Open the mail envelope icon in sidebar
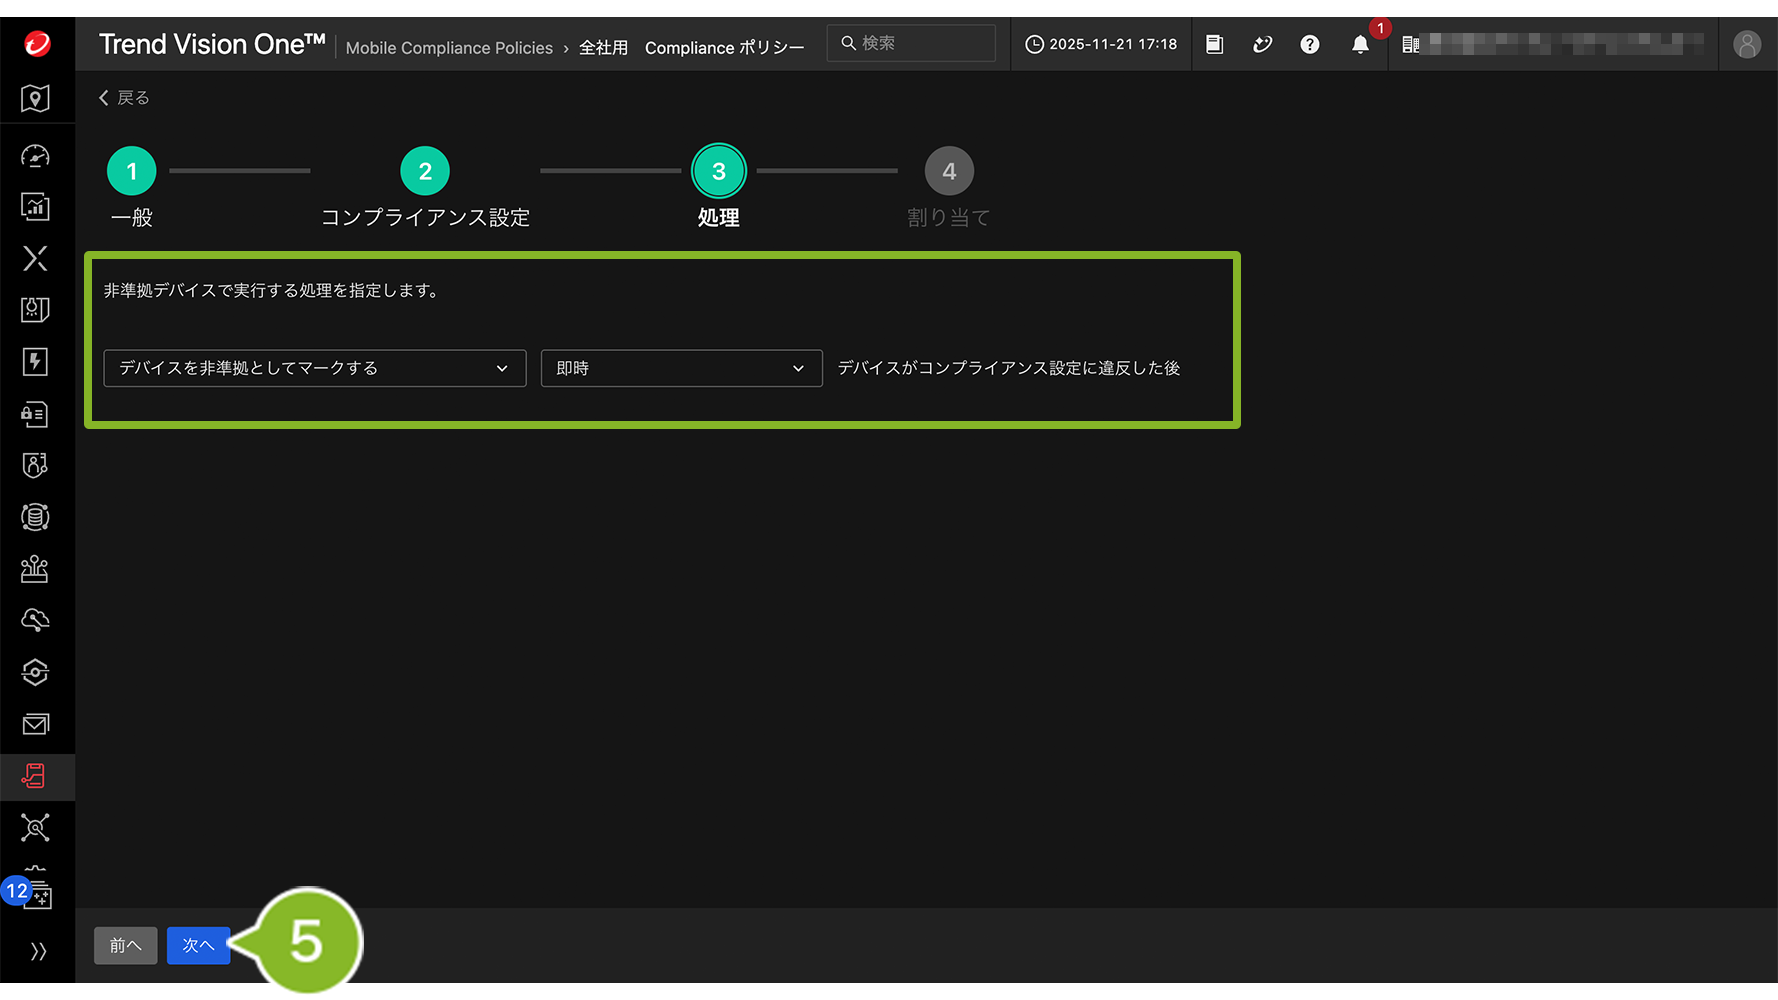 coord(36,724)
